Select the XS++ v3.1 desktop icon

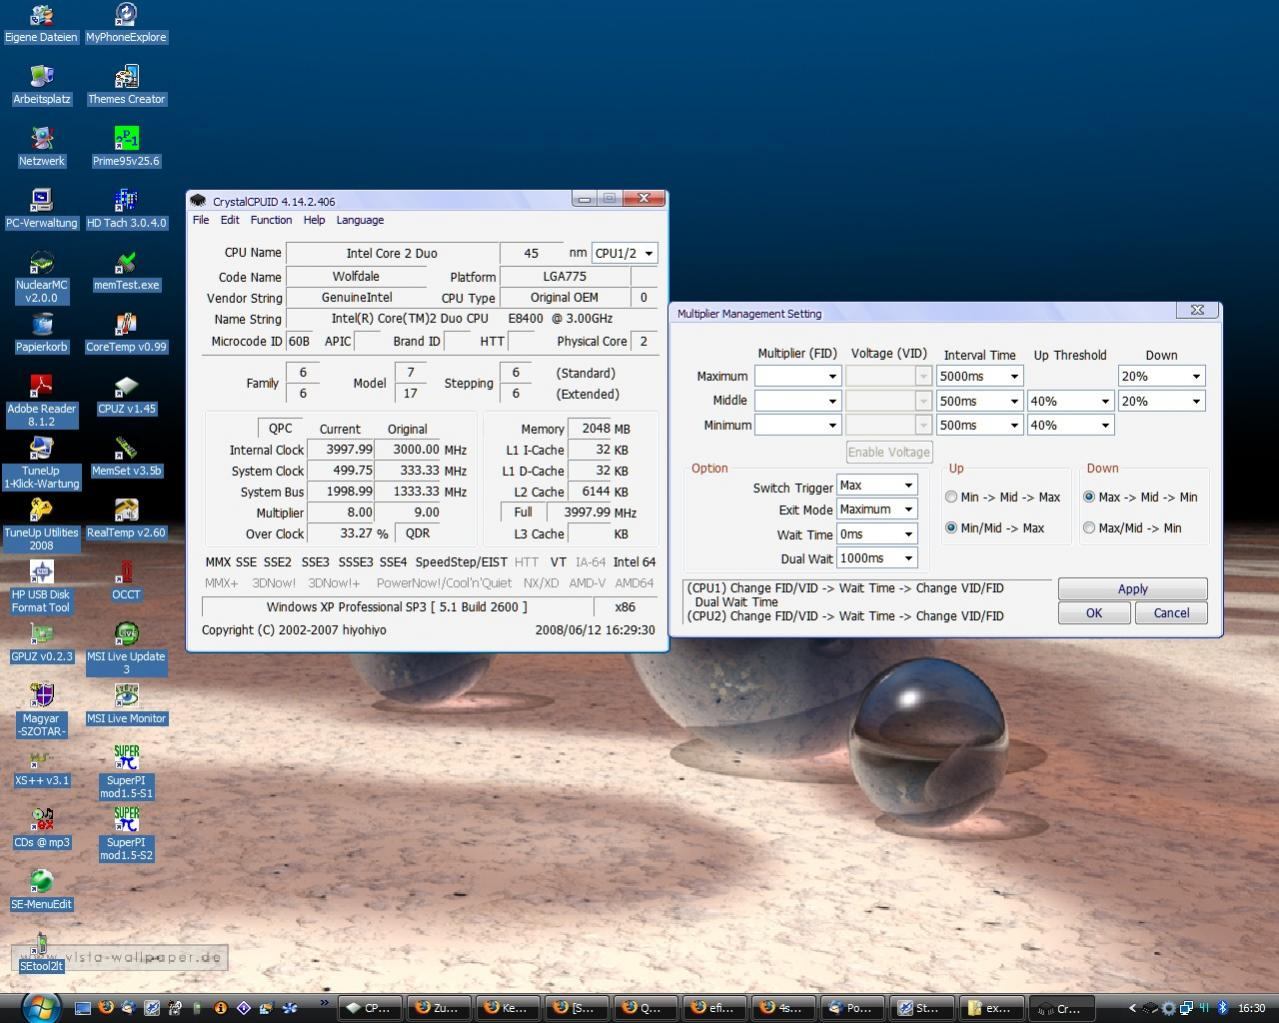coord(41,768)
